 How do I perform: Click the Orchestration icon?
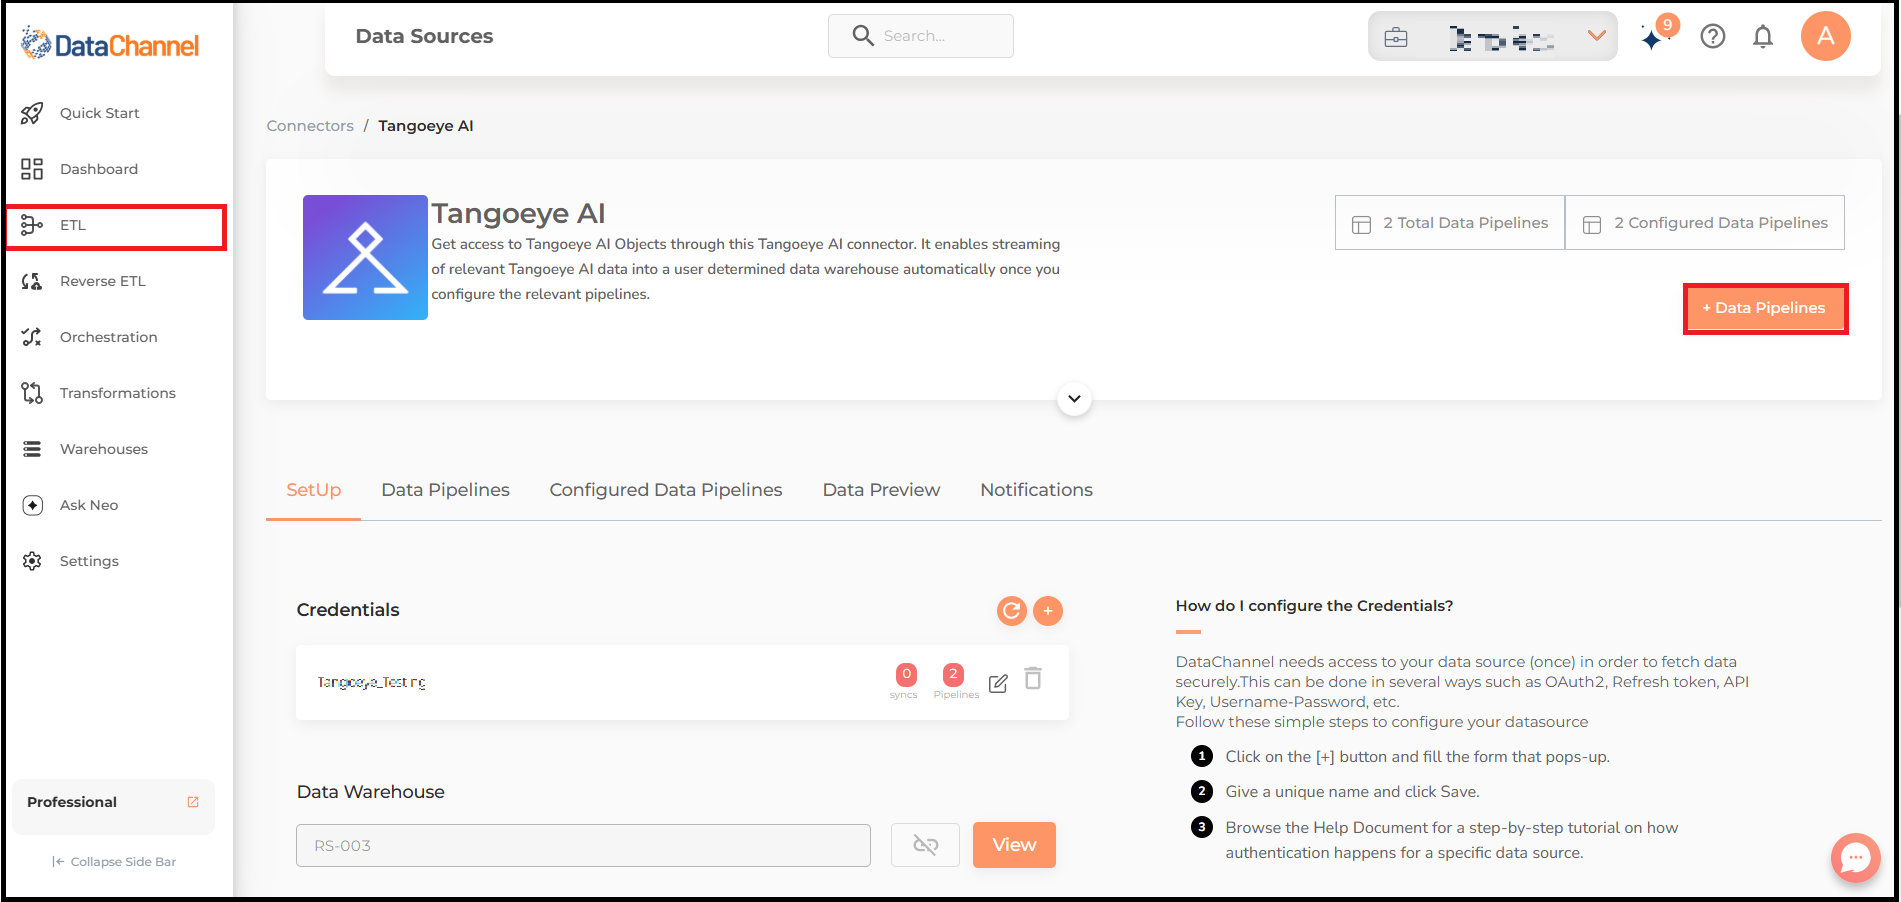[32, 337]
